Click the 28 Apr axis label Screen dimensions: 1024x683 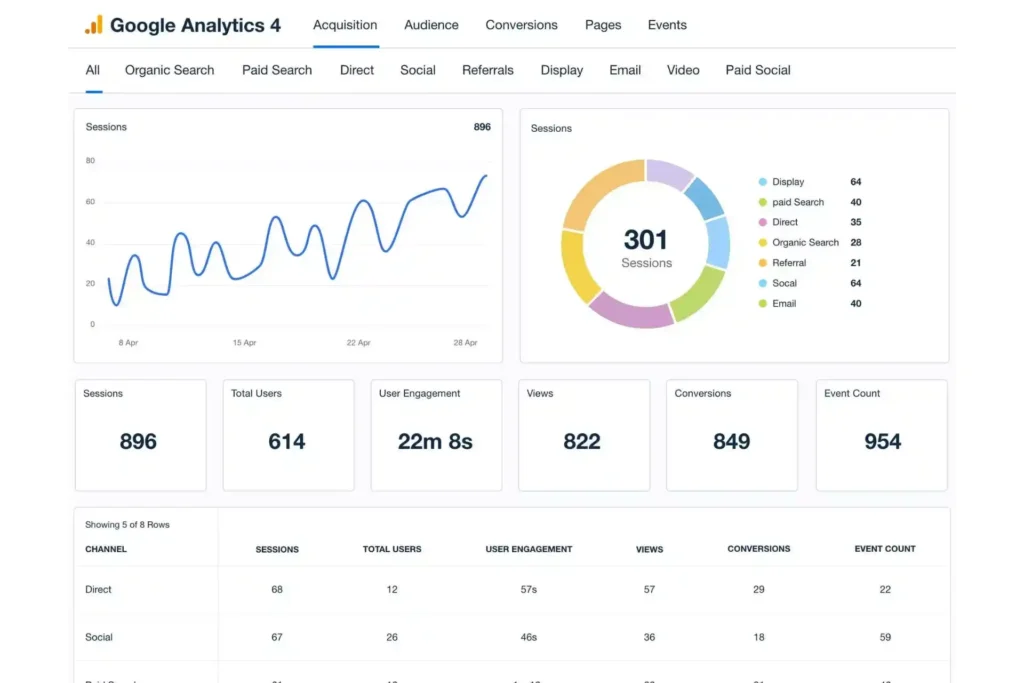[466, 342]
